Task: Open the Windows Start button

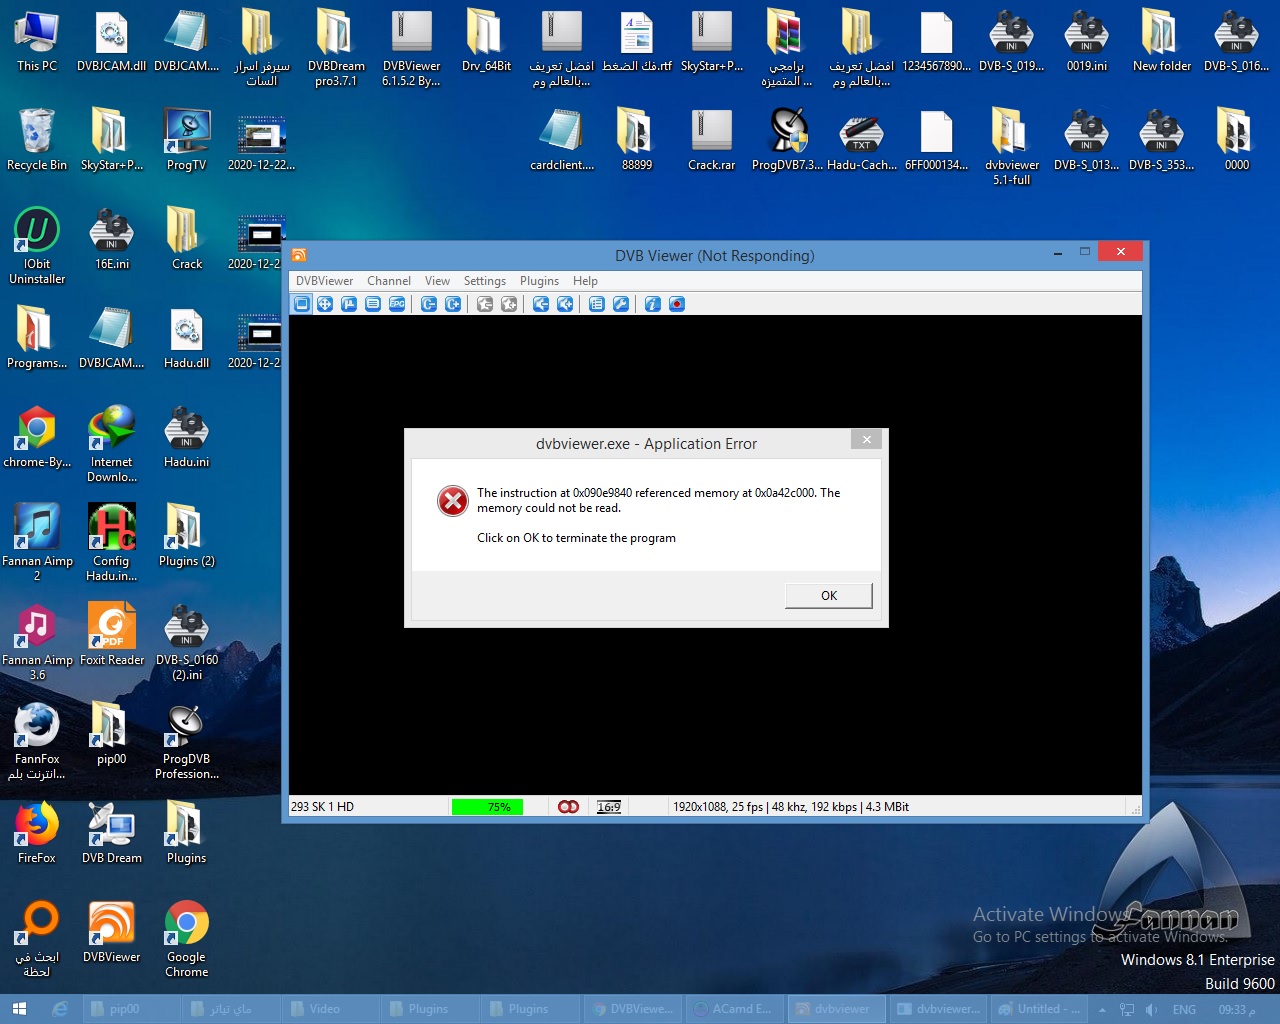Action: pyautogui.click(x=18, y=1009)
